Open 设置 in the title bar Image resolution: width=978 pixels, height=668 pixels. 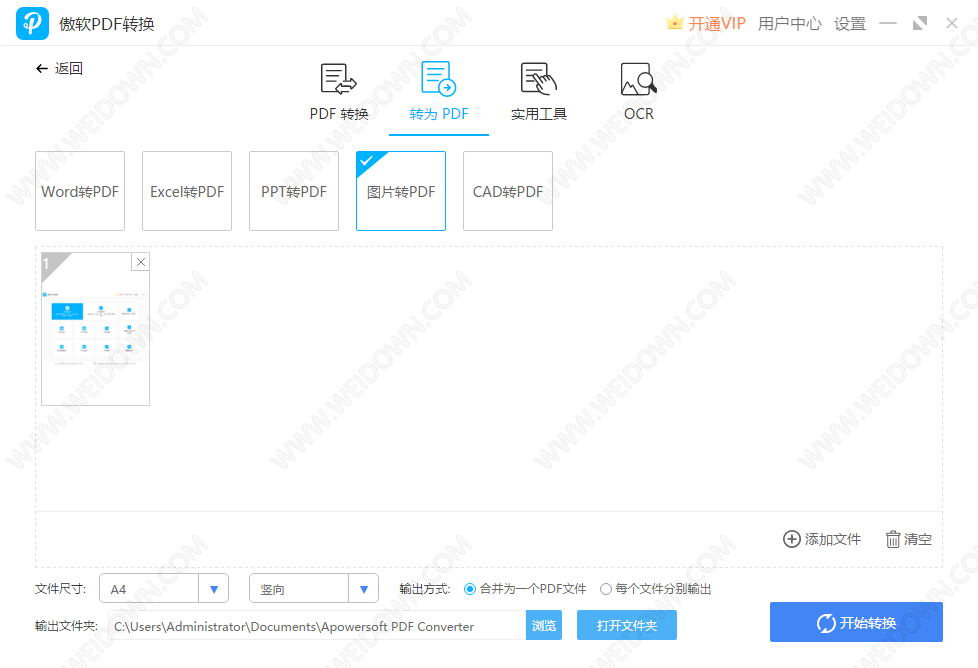click(850, 24)
